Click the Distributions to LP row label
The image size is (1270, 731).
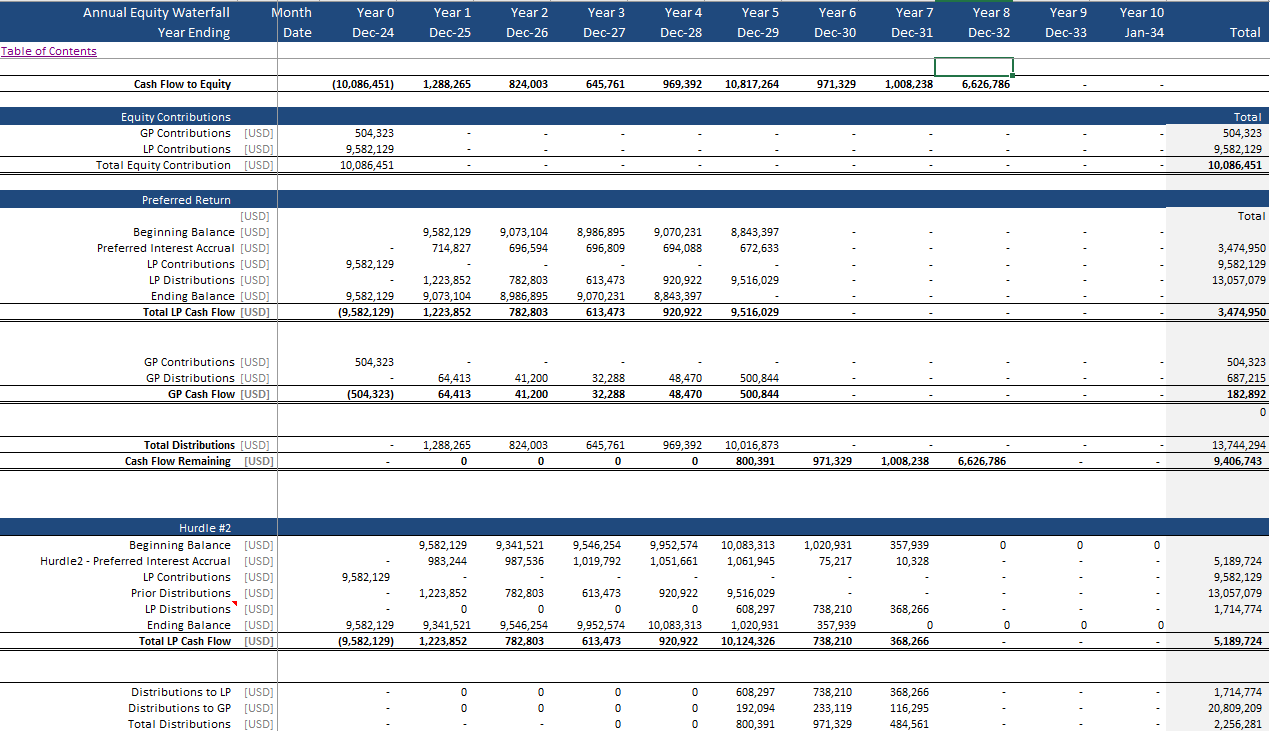pyautogui.click(x=181, y=692)
